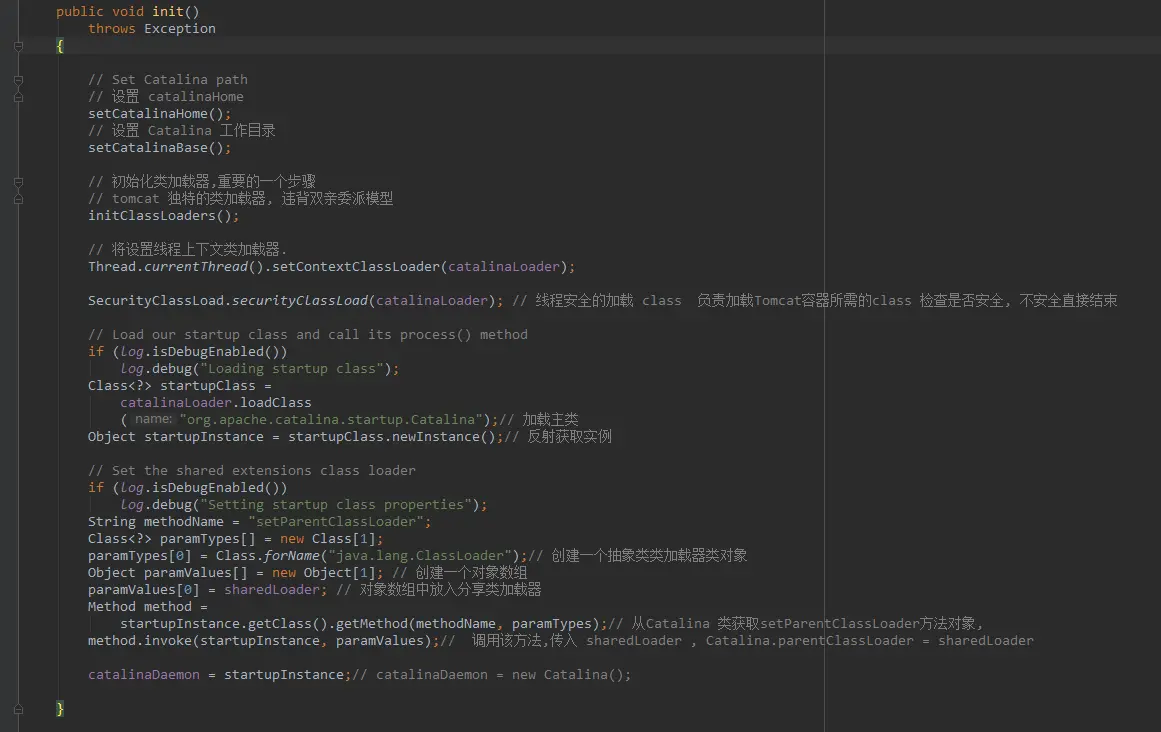The width and height of the screenshot is (1161, 732).
Task: Click 'Method method =' declaration
Action: click(x=148, y=608)
